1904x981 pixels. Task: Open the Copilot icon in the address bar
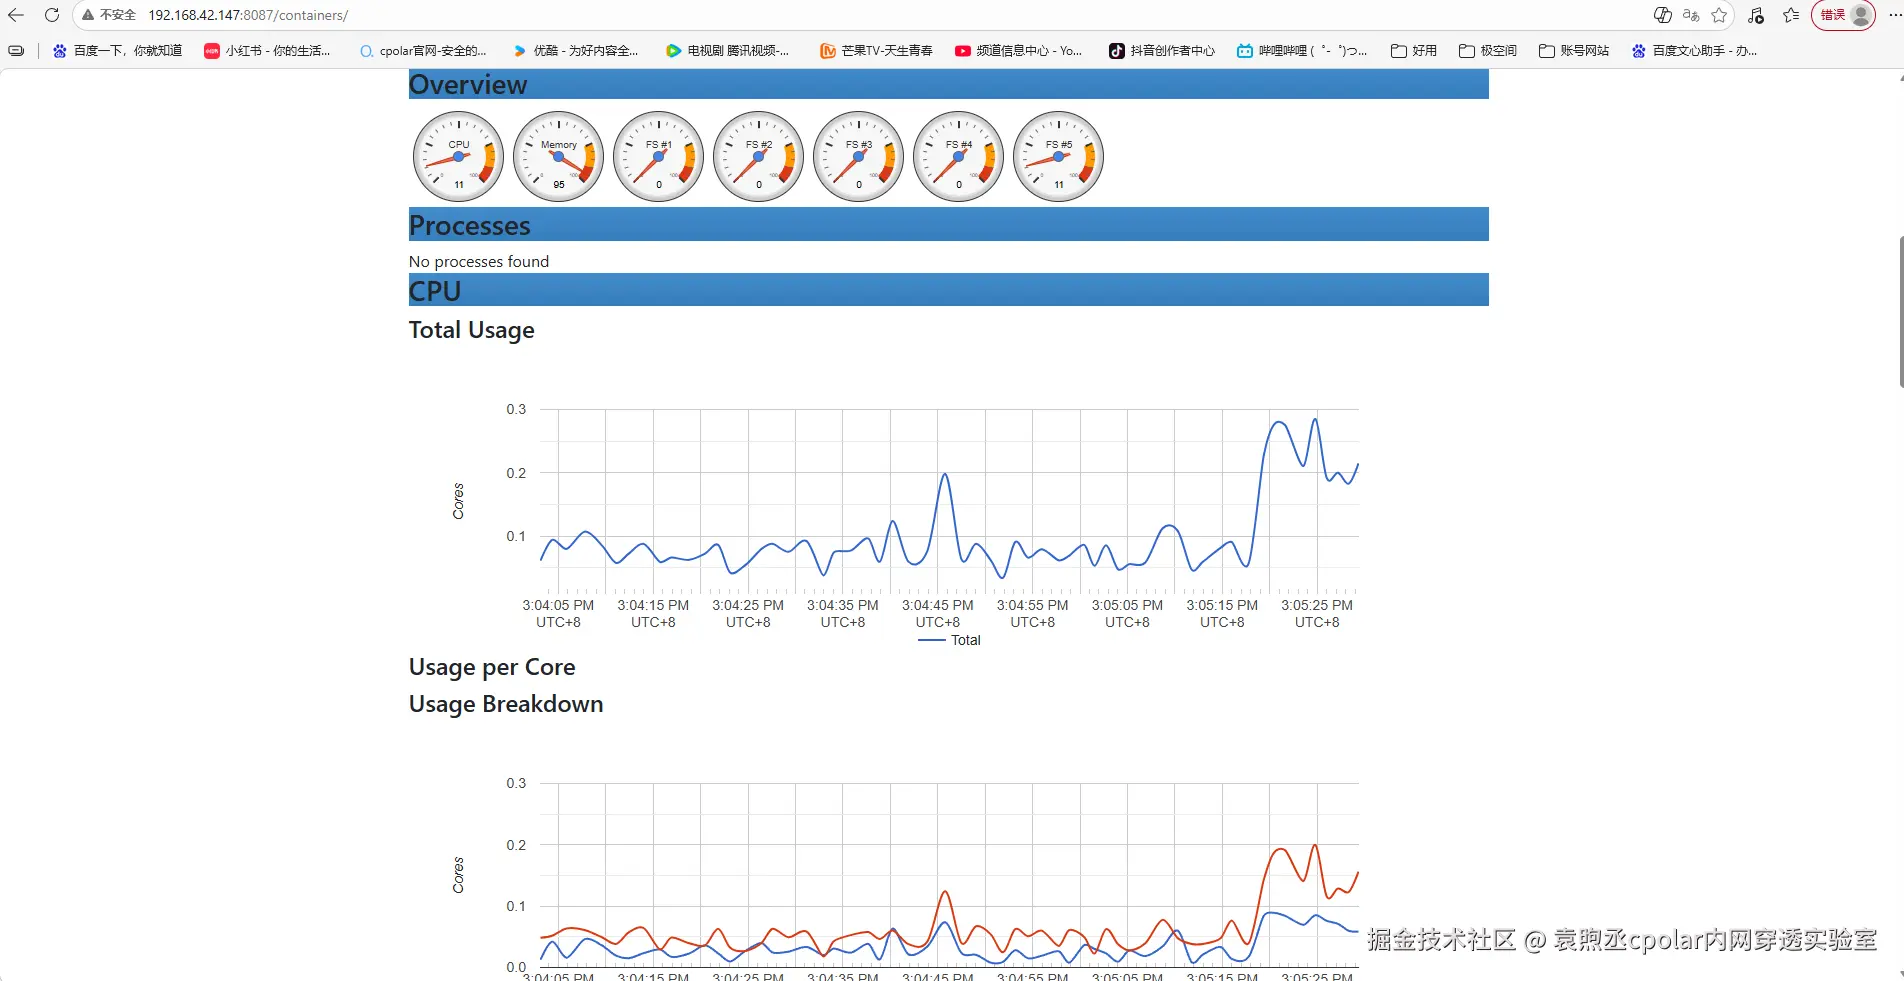click(x=1663, y=15)
